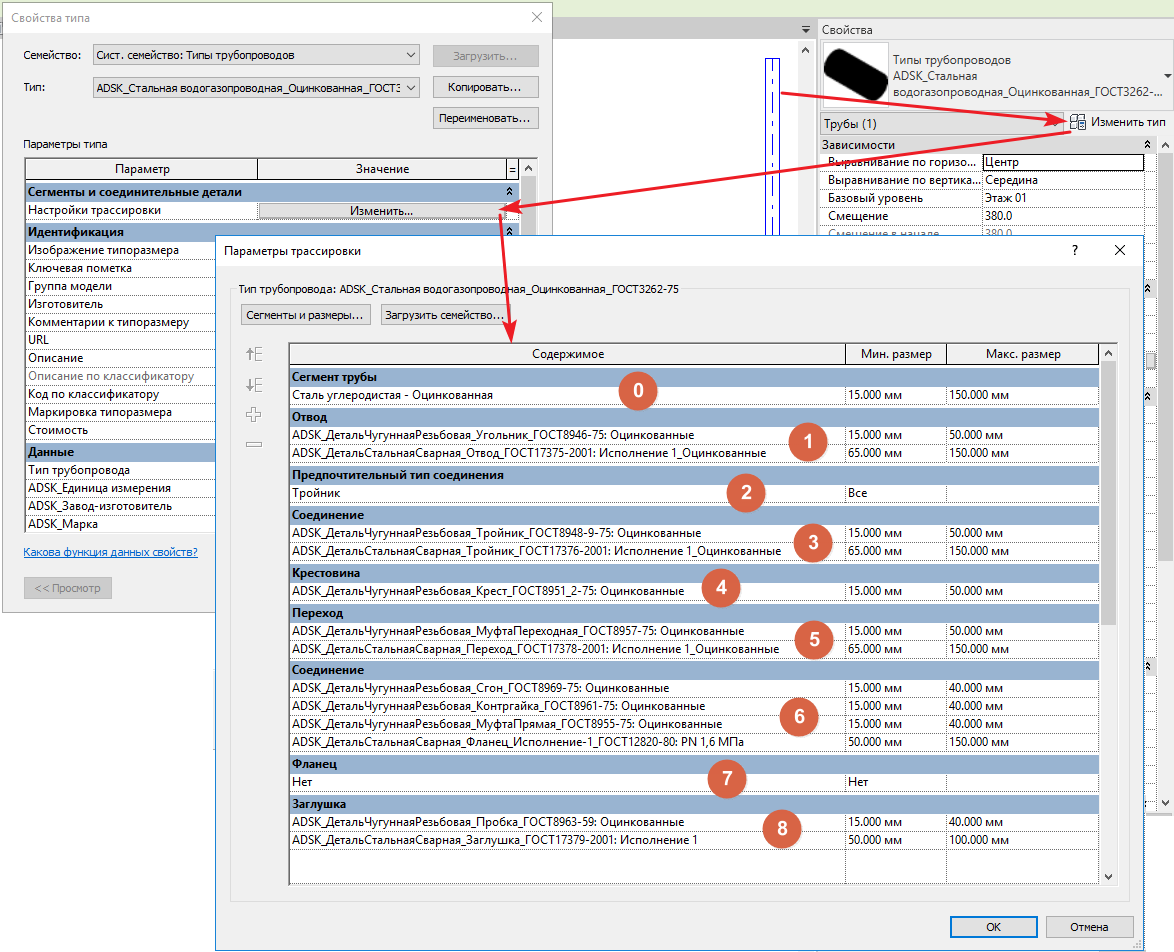Click Параметр column header
This screenshot has height=952, width=1174.
click(x=142, y=169)
